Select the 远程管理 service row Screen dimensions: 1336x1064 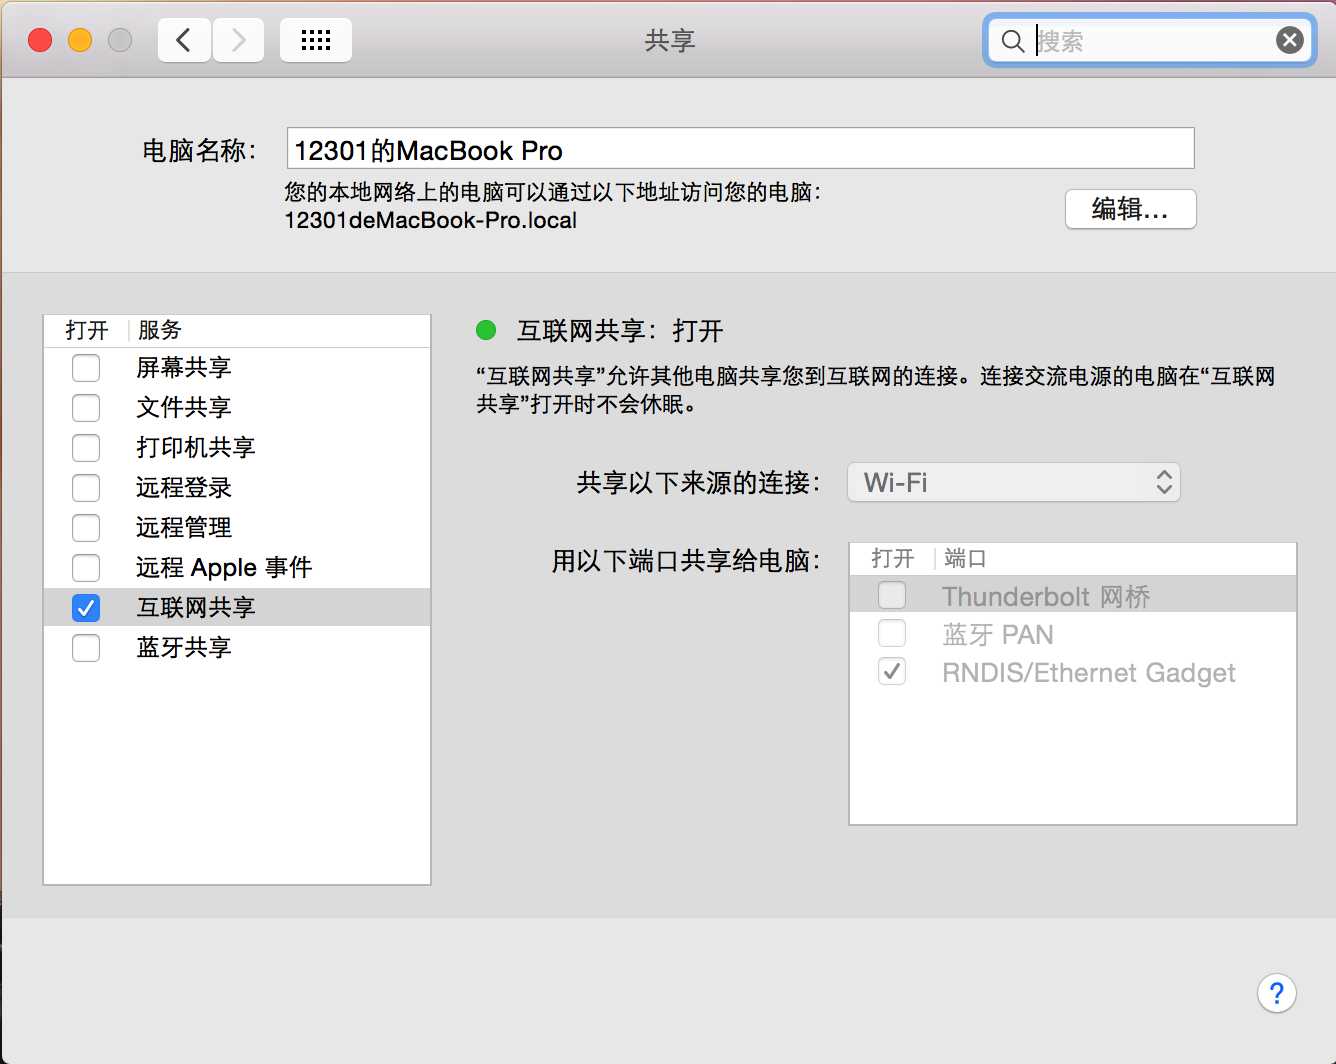[237, 528]
